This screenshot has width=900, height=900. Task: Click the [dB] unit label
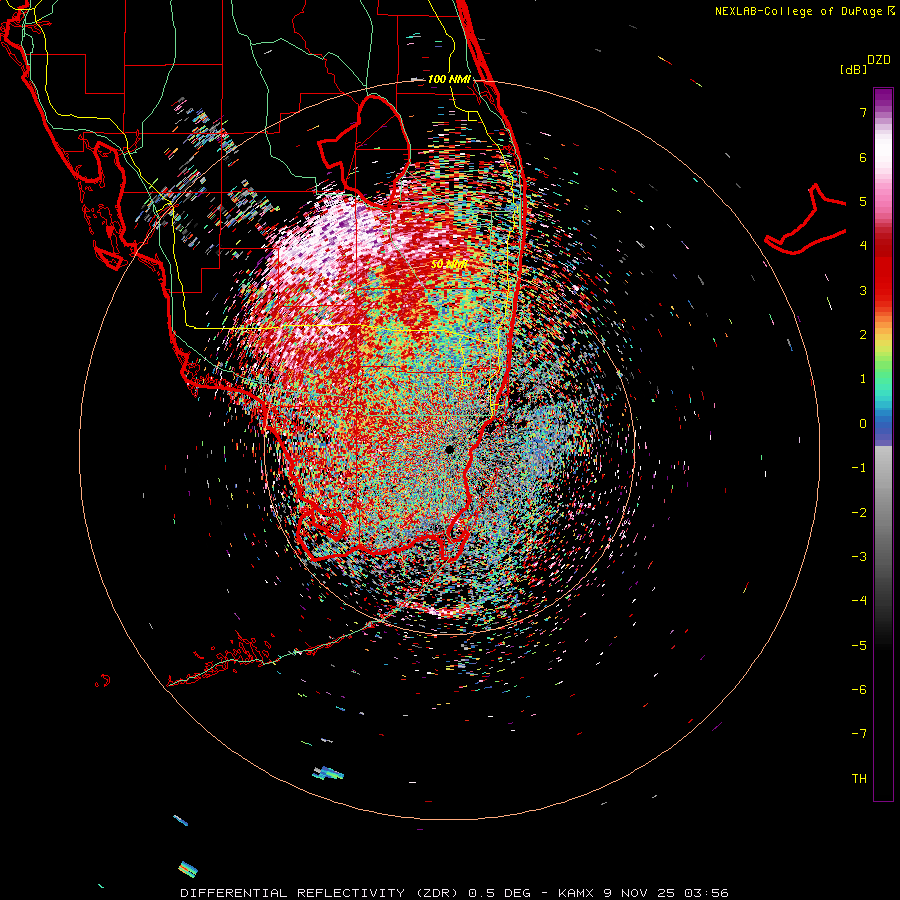(x=854, y=69)
